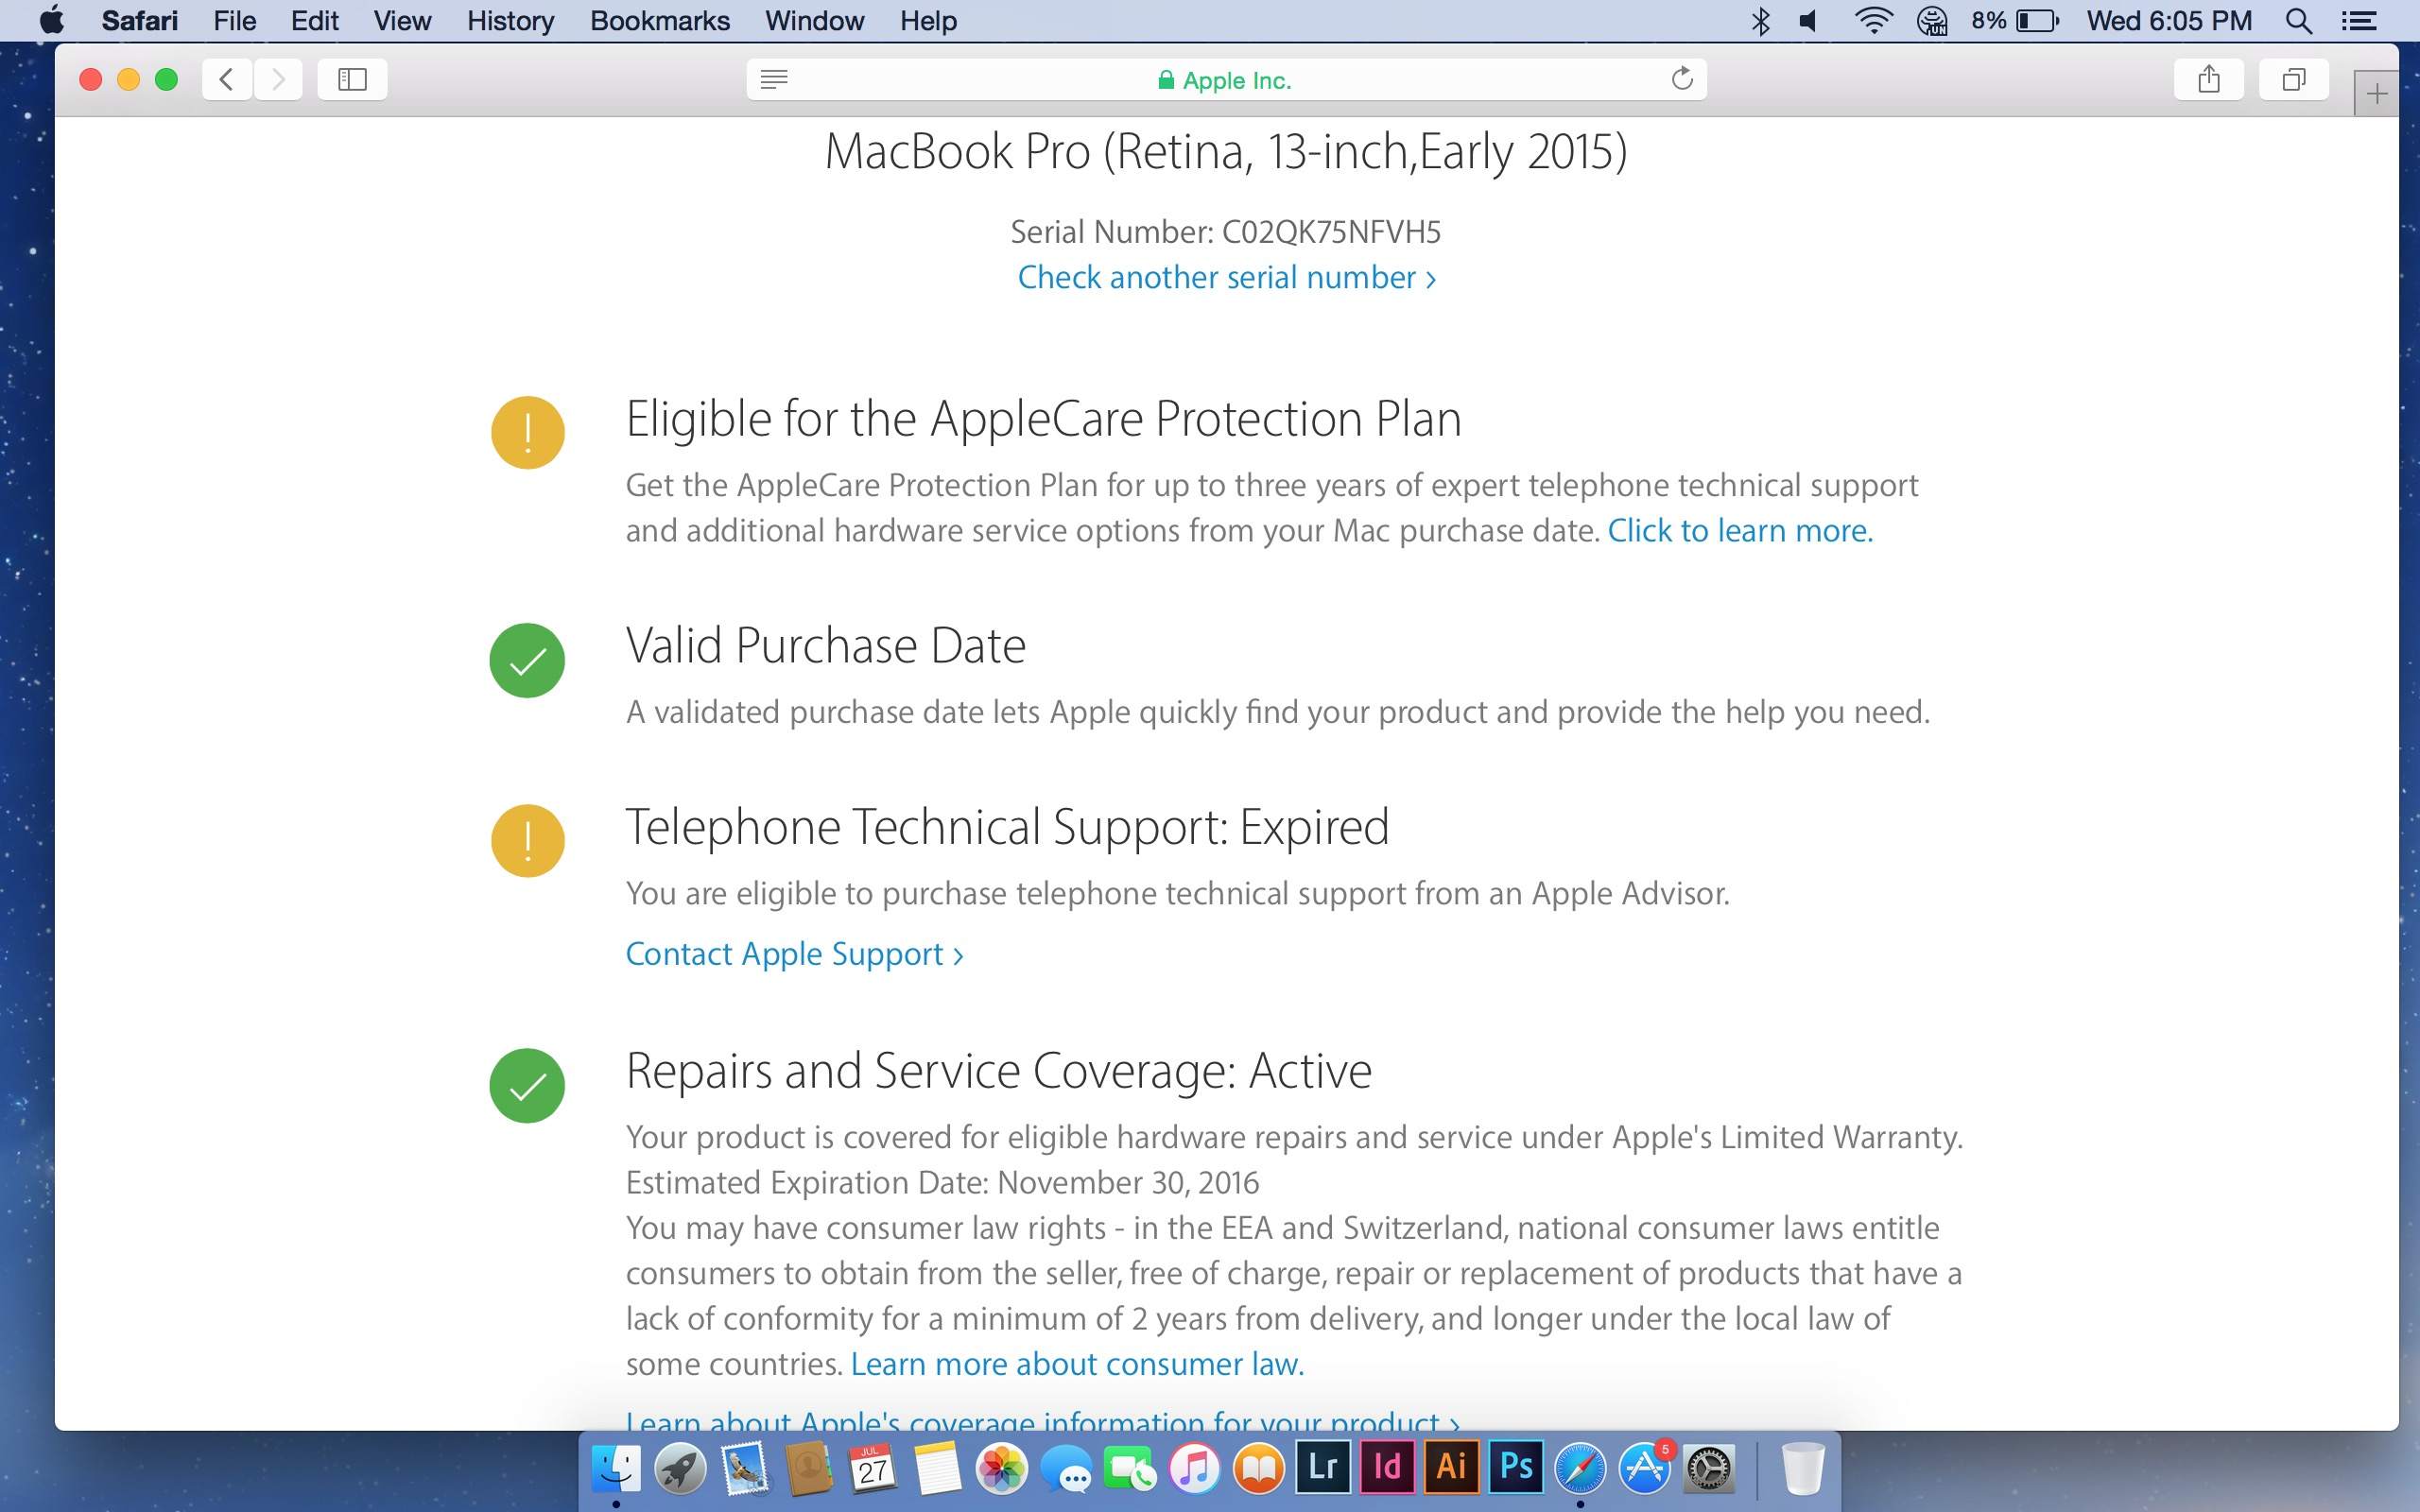Click Safari compass icon in the Dock
The height and width of the screenshot is (1512, 2420).
1580,1467
